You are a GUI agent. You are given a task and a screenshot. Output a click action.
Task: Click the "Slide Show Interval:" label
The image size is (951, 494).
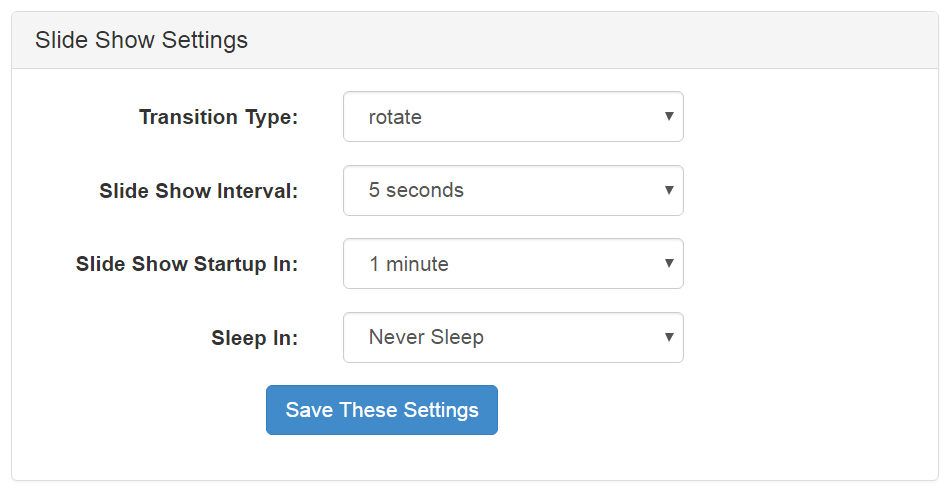[198, 191]
